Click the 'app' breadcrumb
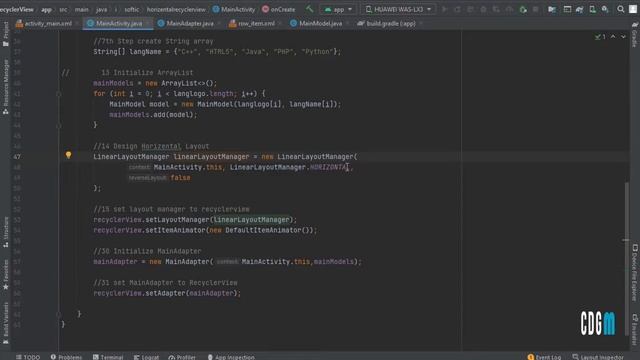 (x=46, y=9)
